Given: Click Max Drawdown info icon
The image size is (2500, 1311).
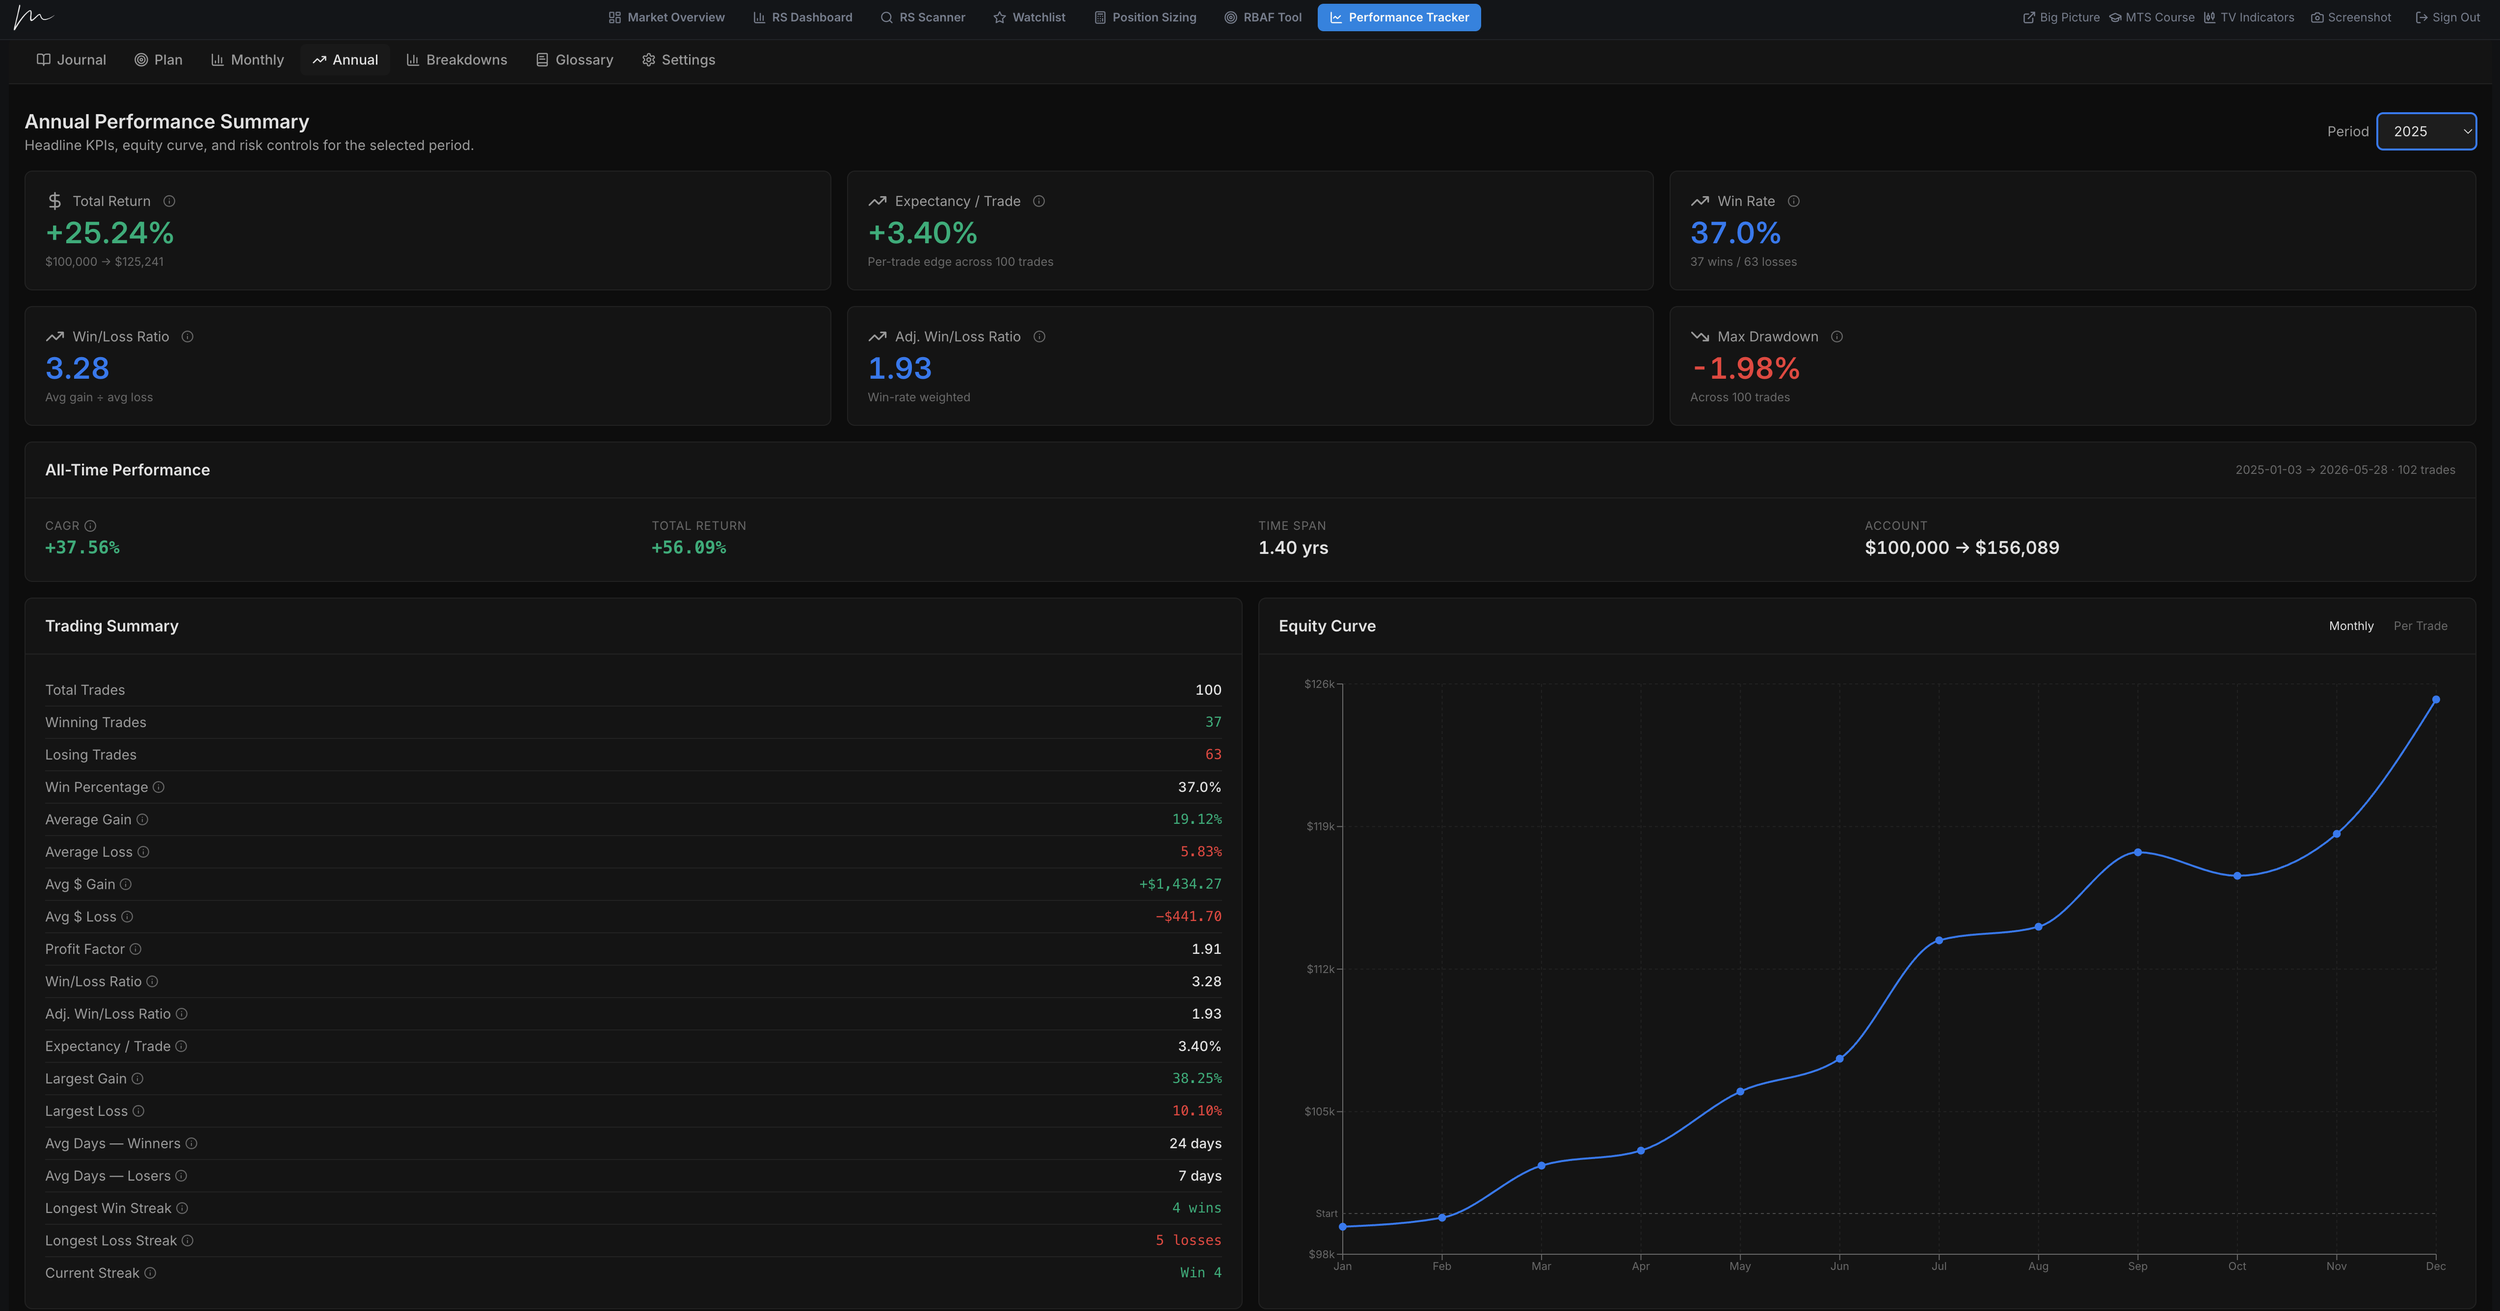Looking at the screenshot, I should 1836,337.
